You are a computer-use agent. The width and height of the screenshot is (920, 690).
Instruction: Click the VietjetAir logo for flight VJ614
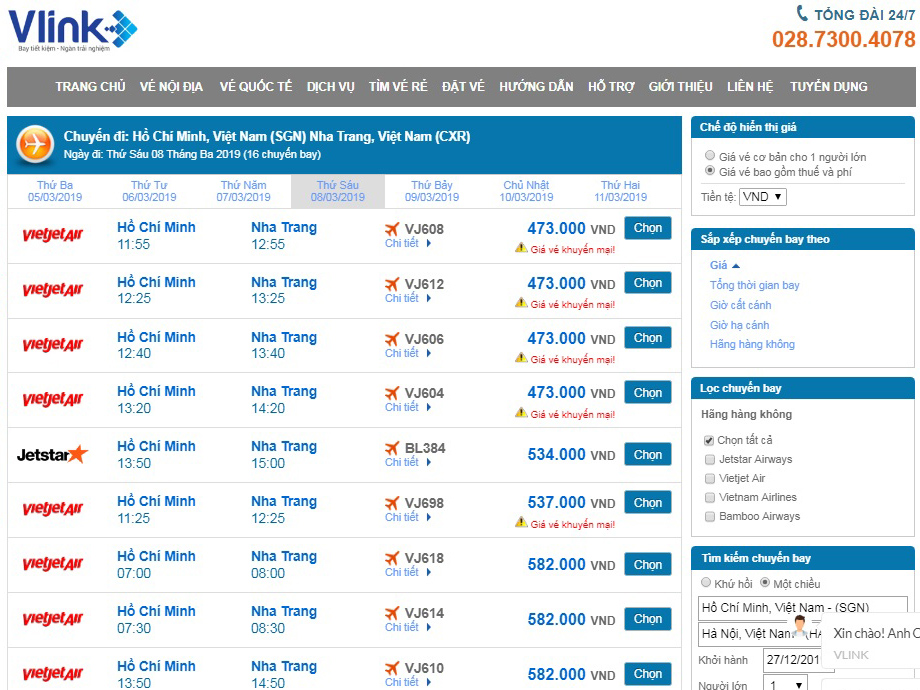[53, 620]
